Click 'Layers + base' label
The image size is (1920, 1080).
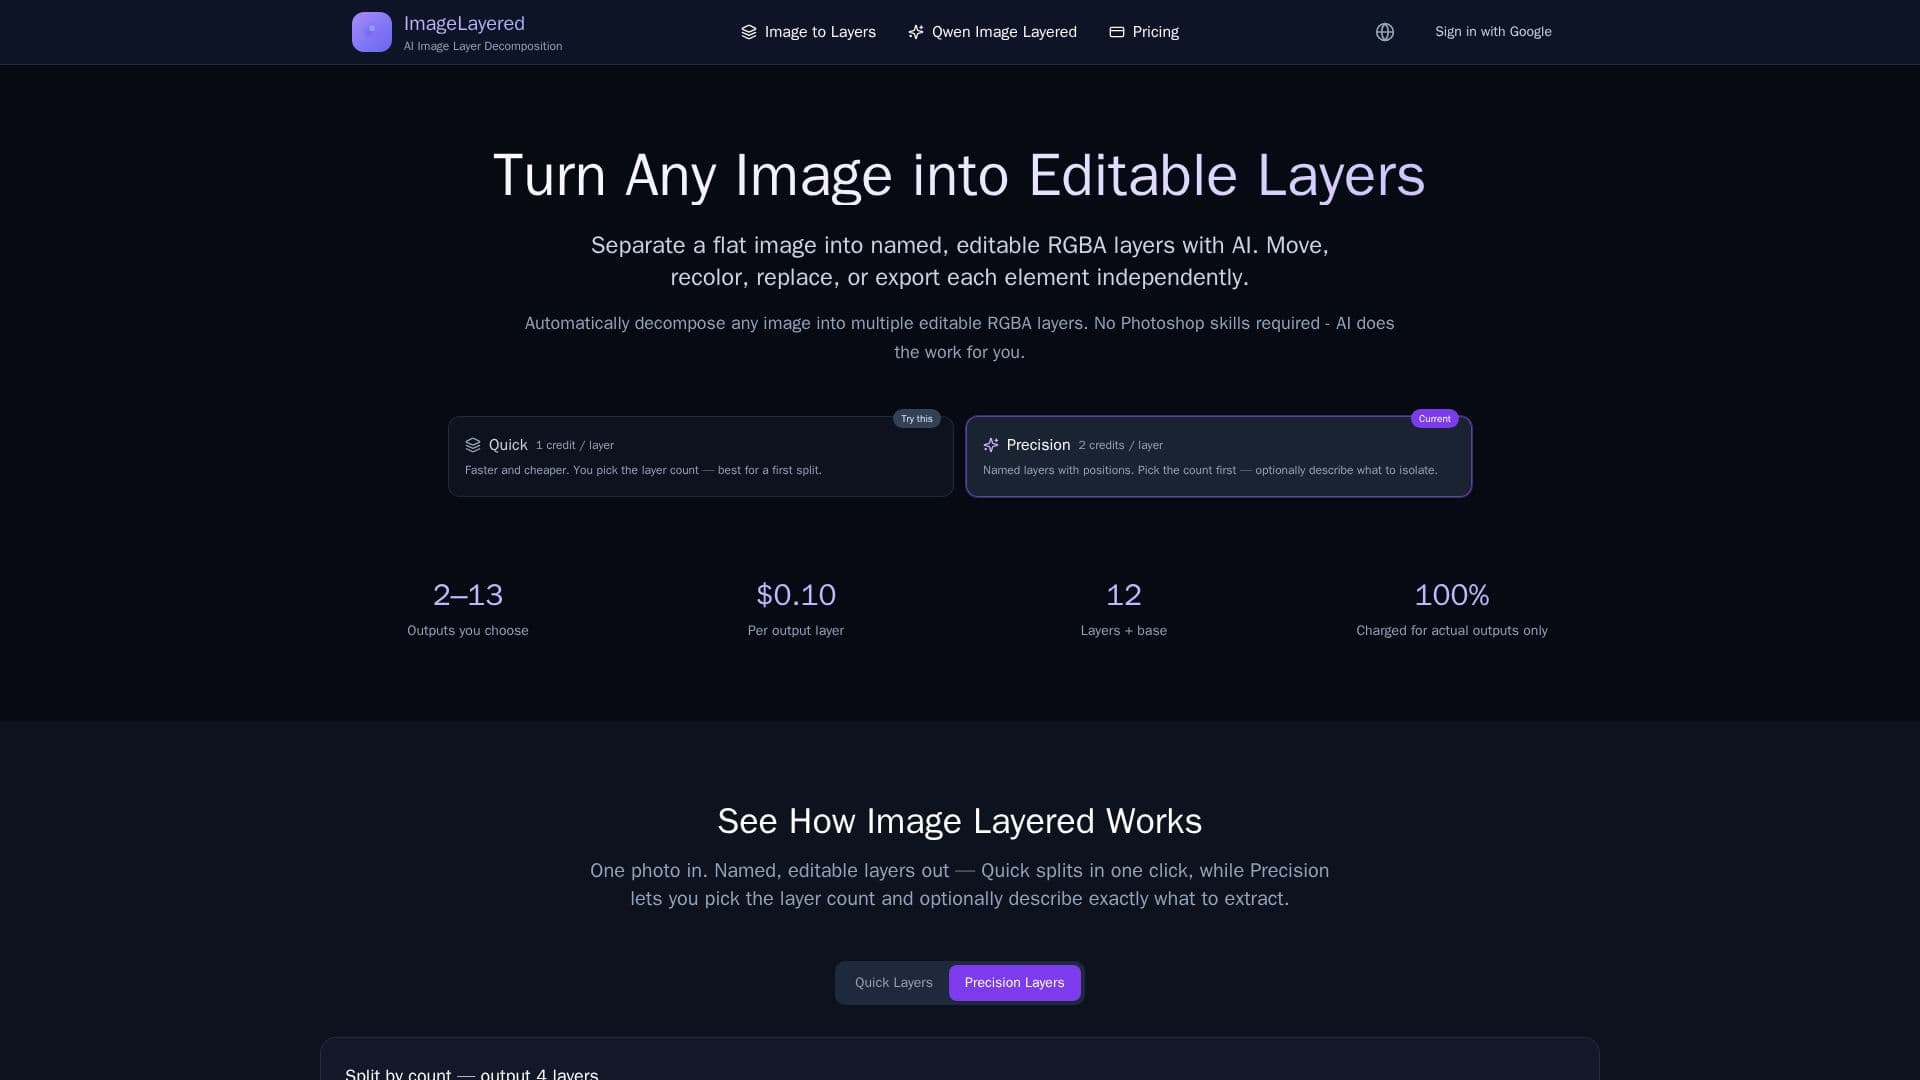tap(1124, 630)
